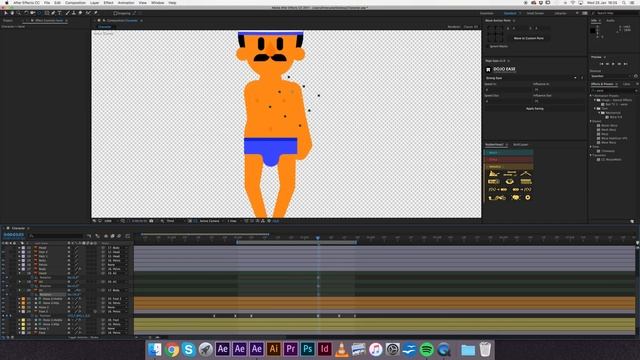The width and height of the screenshot is (640, 360).
Task: Open the Active Camera view dropdown
Action: [211, 221]
